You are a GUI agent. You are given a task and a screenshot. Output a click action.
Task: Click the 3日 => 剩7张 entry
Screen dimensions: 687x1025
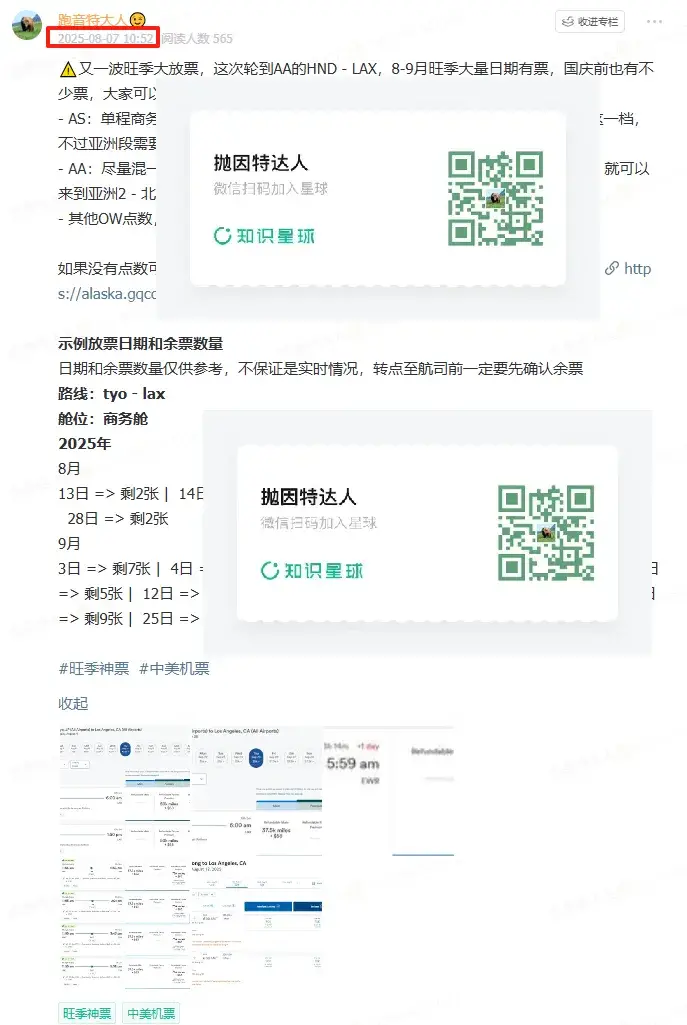coord(105,569)
